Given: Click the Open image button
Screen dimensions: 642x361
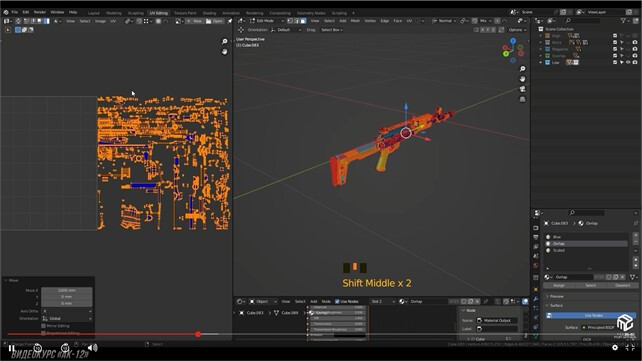Looking at the screenshot, I should (215, 21).
